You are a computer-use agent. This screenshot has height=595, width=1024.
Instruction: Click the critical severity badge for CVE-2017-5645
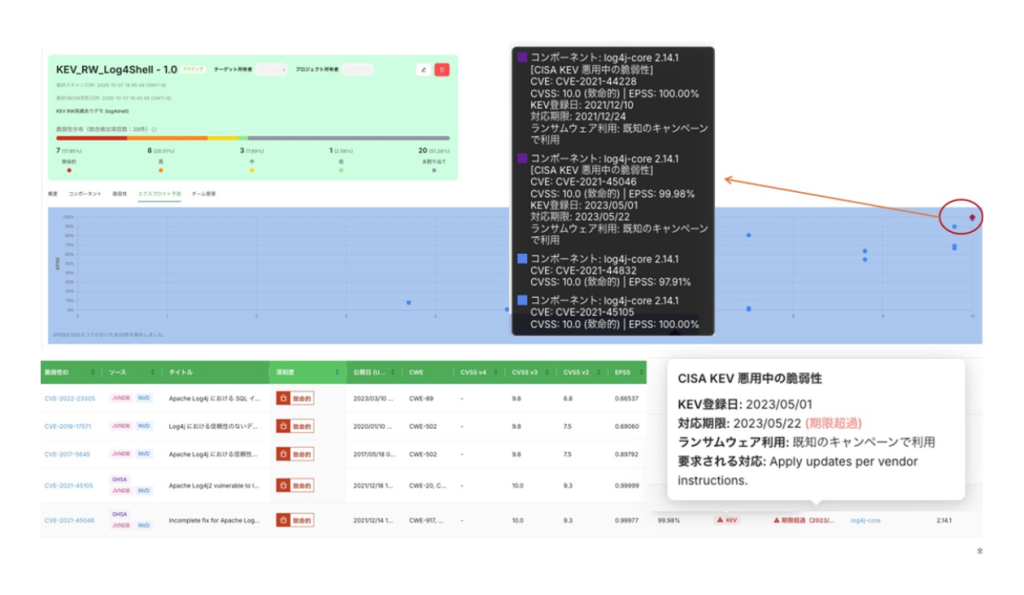295,454
